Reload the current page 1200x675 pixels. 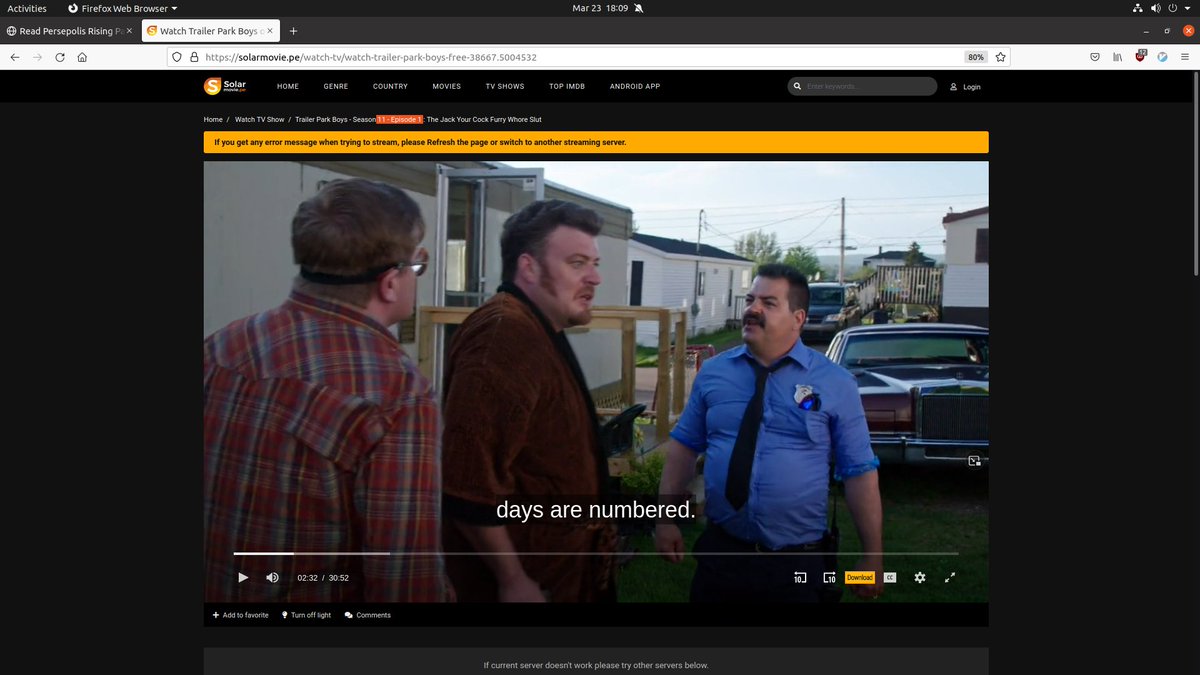click(60, 57)
